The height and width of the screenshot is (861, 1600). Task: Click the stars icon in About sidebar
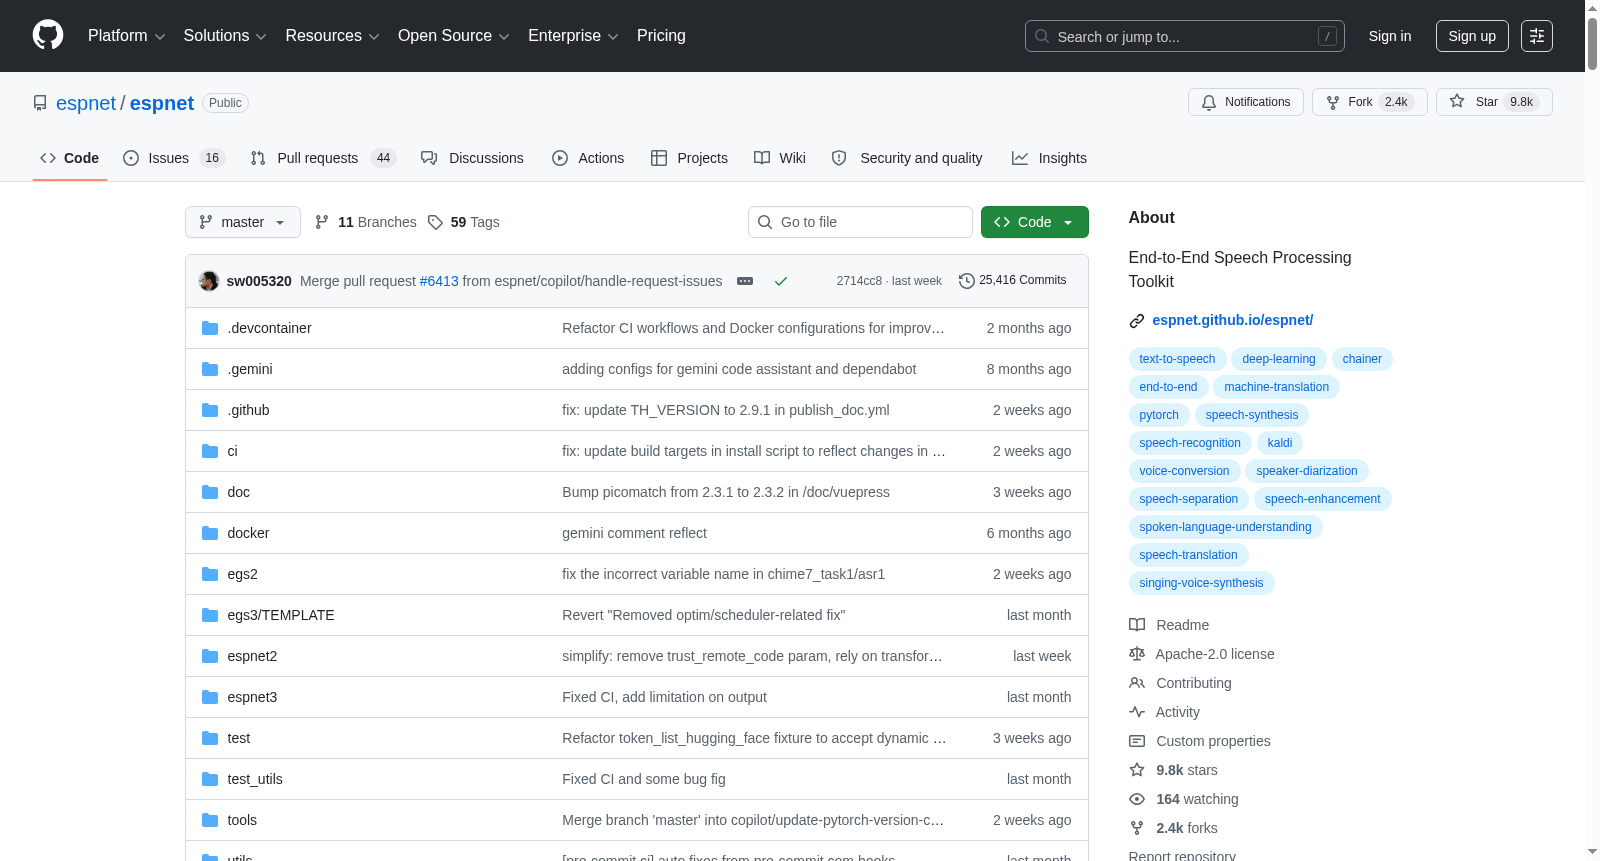1137,770
